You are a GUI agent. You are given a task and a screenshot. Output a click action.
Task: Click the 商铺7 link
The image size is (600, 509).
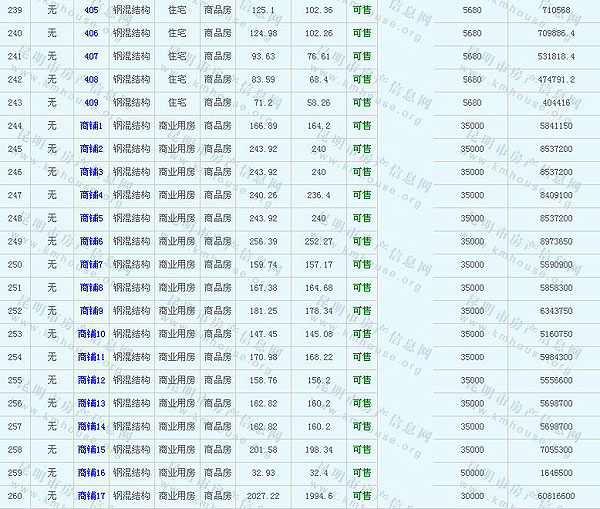click(91, 264)
